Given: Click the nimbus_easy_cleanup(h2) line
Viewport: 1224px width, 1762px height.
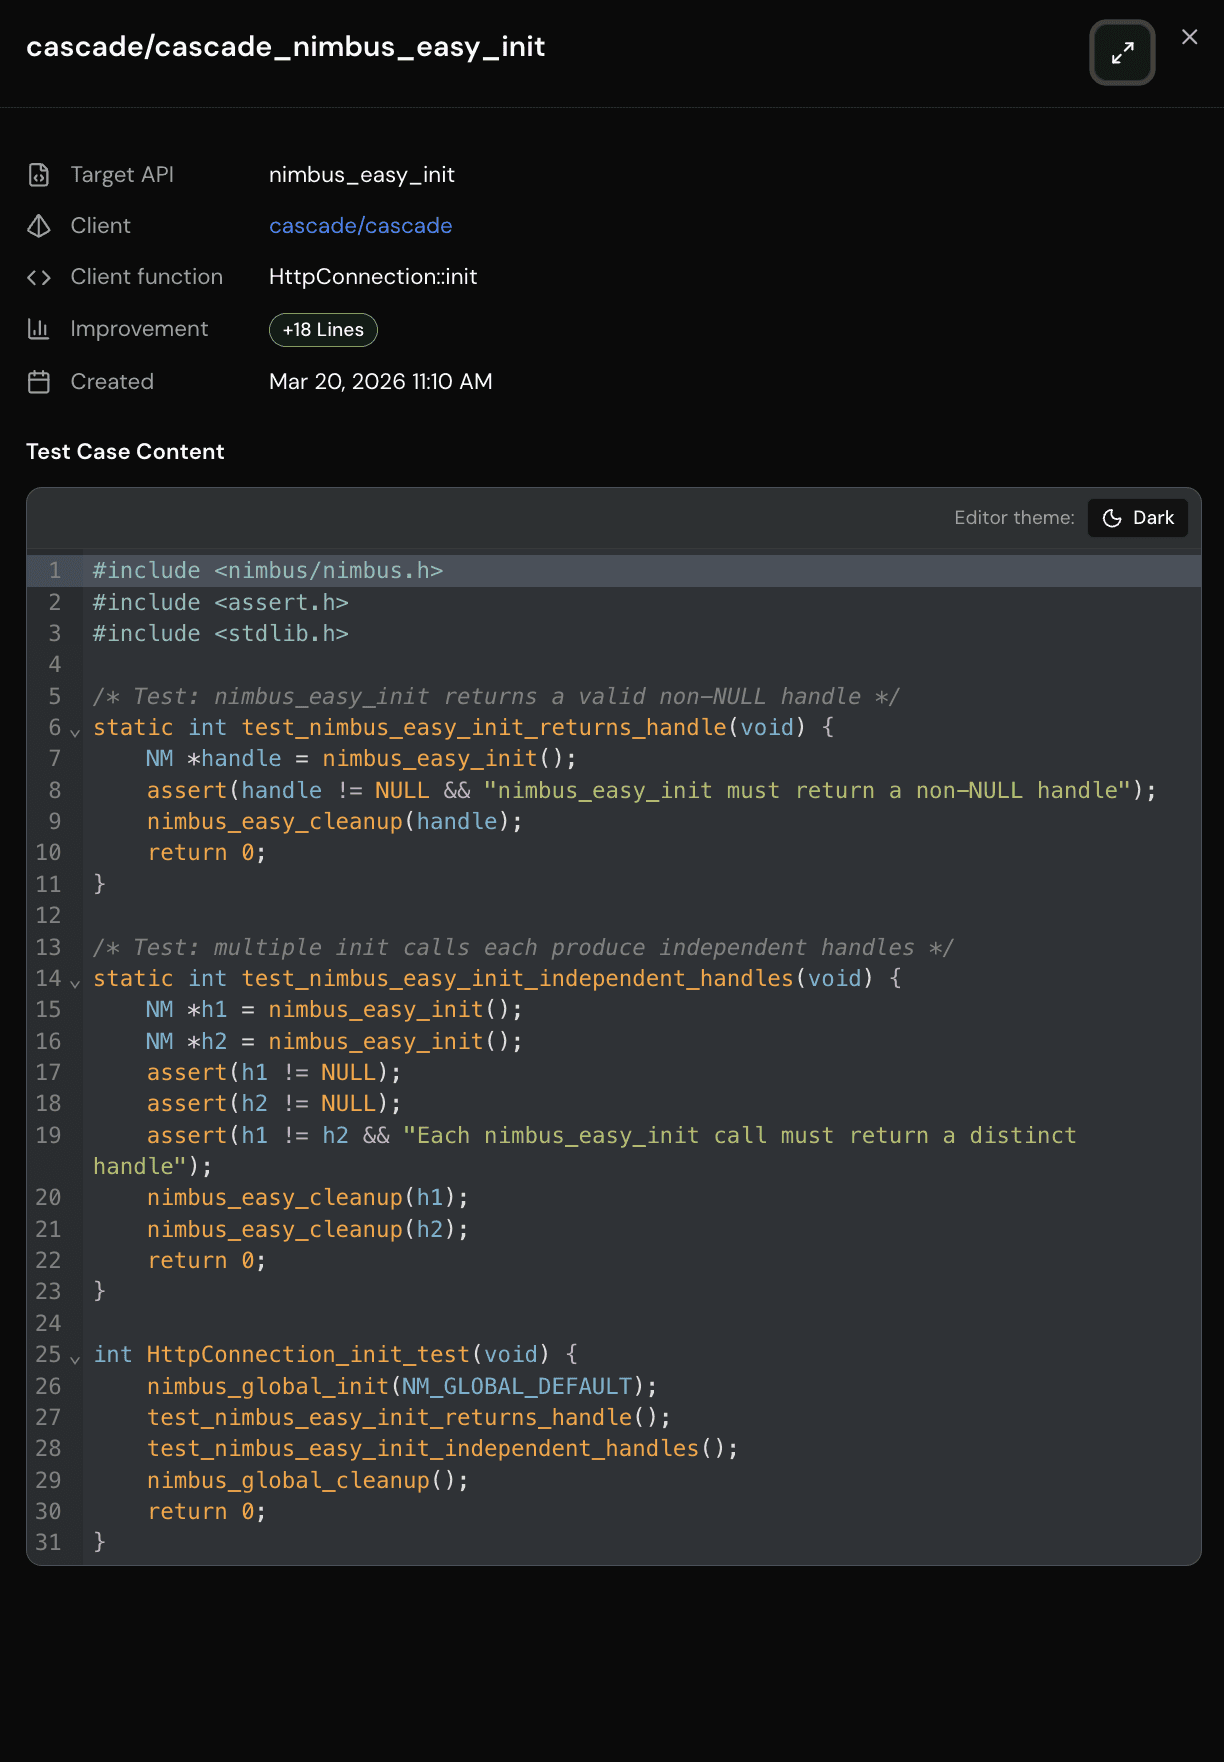Looking at the screenshot, I should [x=308, y=1230].
